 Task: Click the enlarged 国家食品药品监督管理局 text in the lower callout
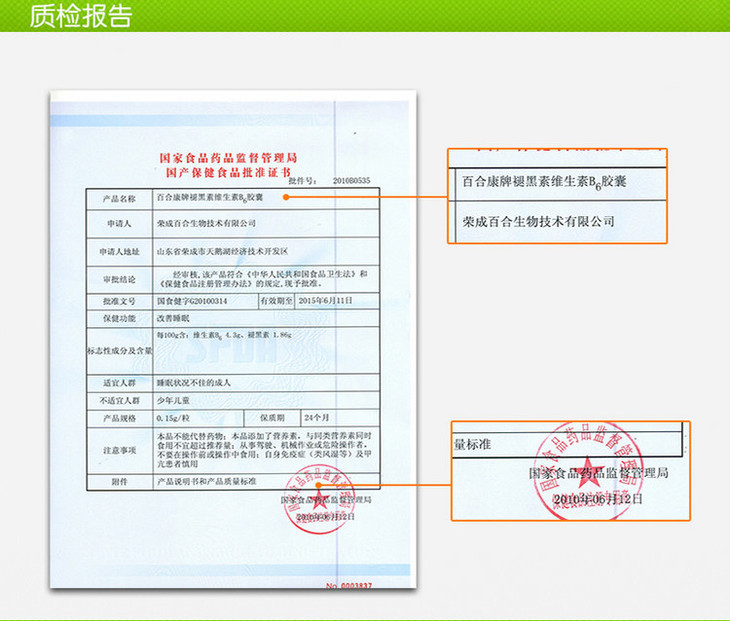[599, 473]
